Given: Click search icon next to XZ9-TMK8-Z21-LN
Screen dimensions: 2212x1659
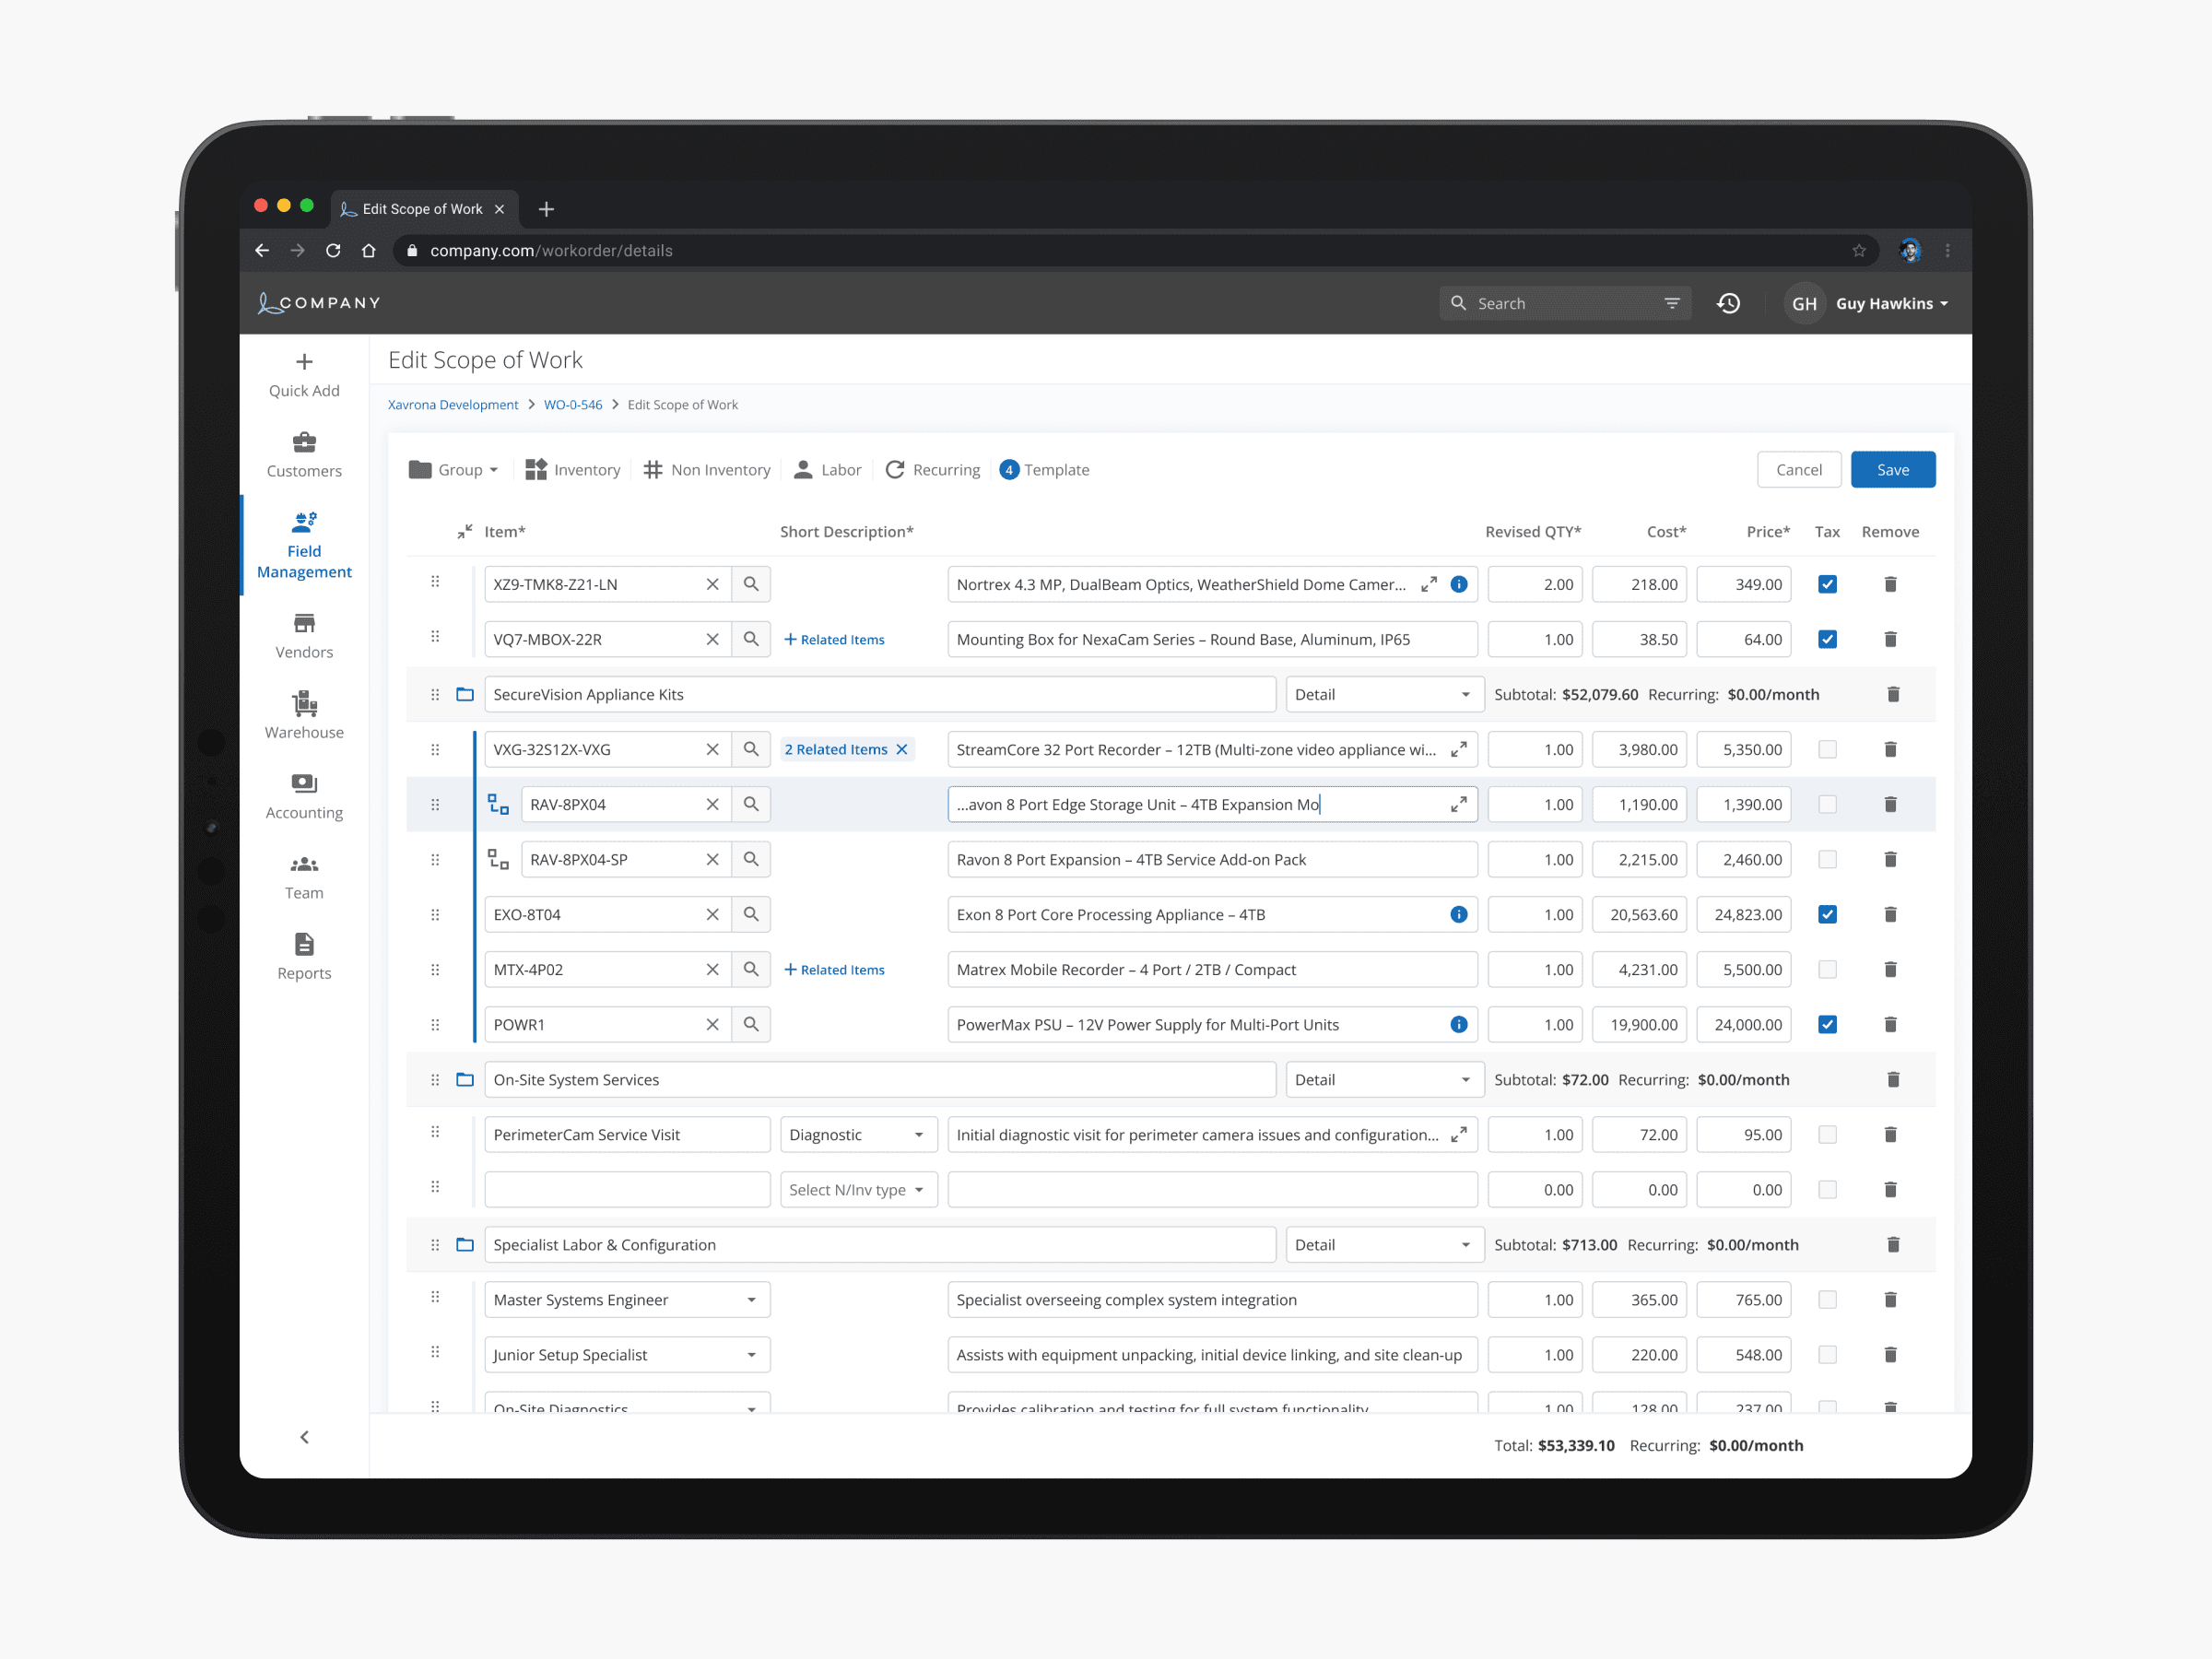Looking at the screenshot, I should pos(751,584).
